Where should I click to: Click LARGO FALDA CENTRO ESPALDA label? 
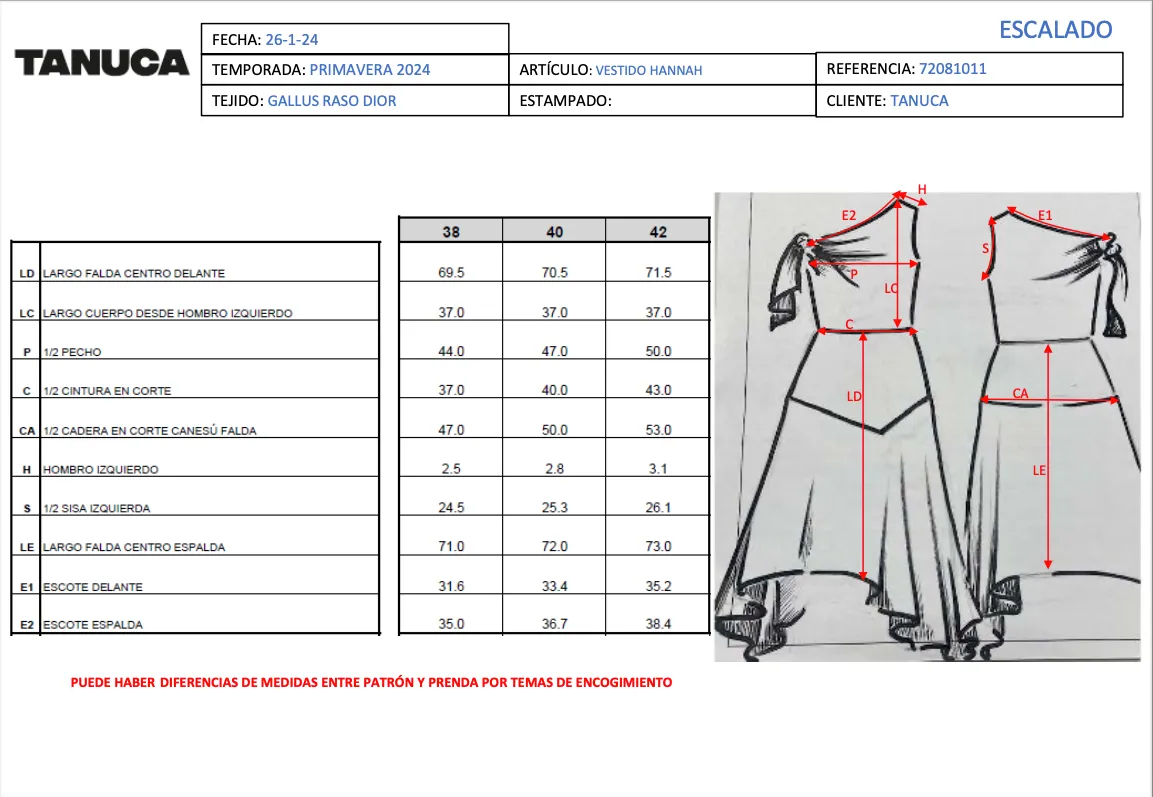[134, 547]
